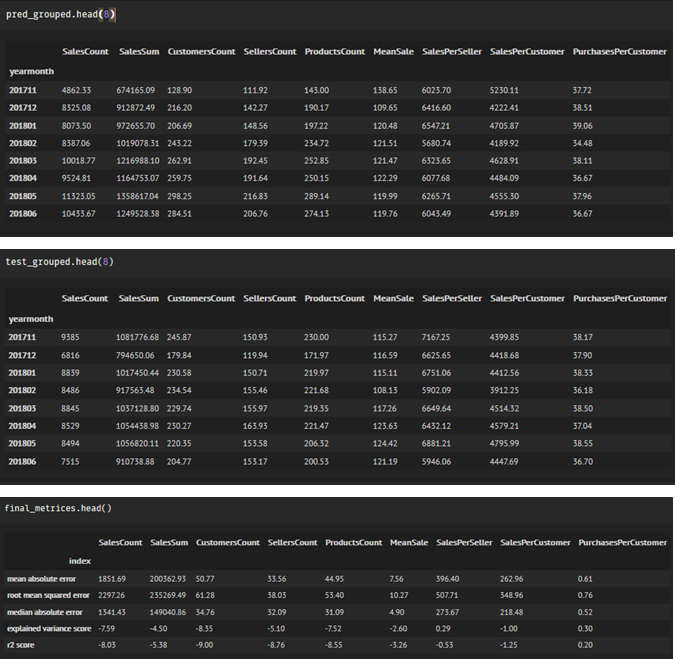Viewport: 675px width, 659px height.
Task: Select the 1851.69 mean absolute error value
Action: [x=112, y=579]
